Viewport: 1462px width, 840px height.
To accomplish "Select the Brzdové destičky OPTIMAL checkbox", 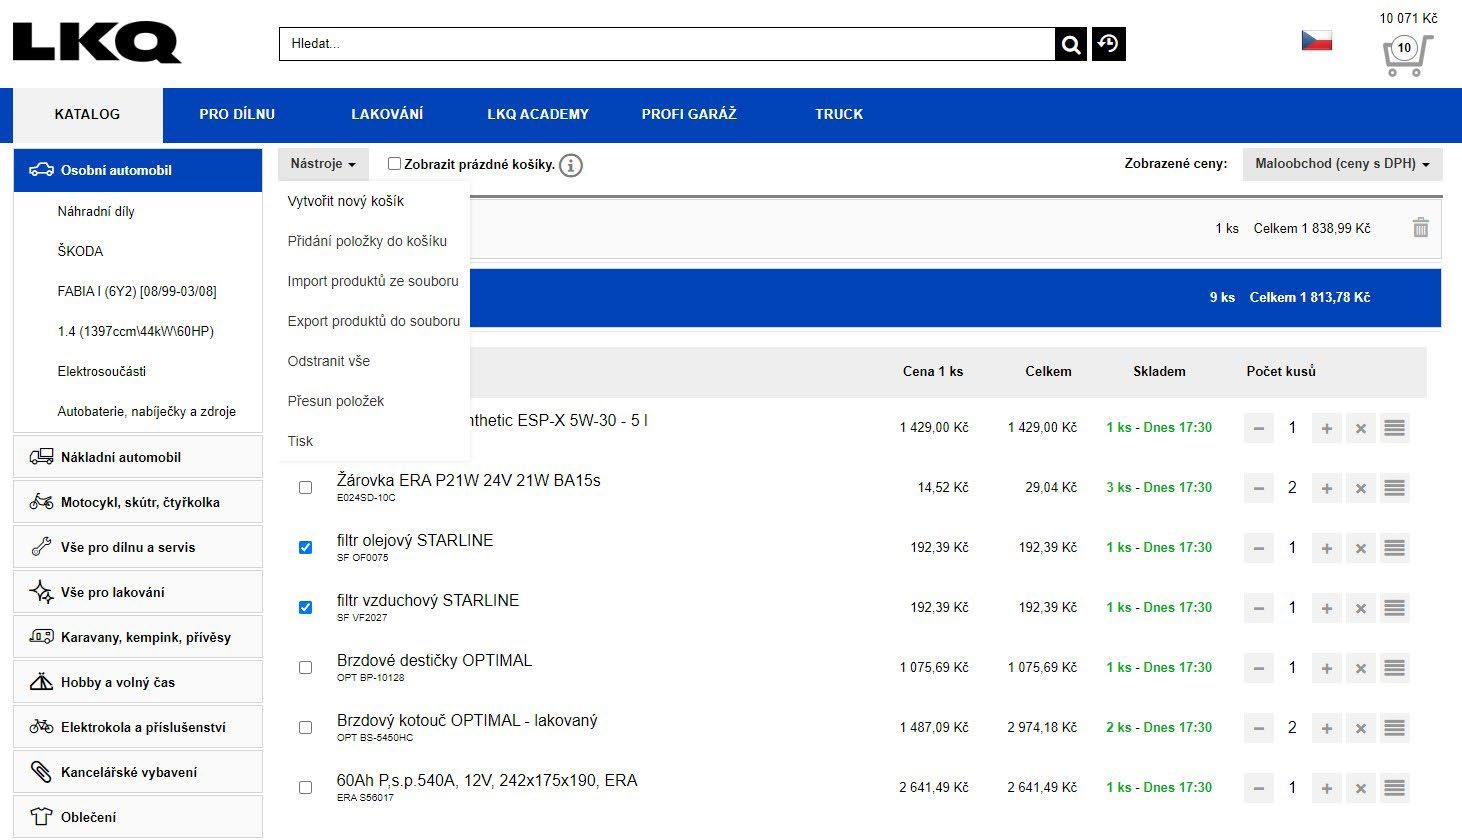I will [x=305, y=668].
